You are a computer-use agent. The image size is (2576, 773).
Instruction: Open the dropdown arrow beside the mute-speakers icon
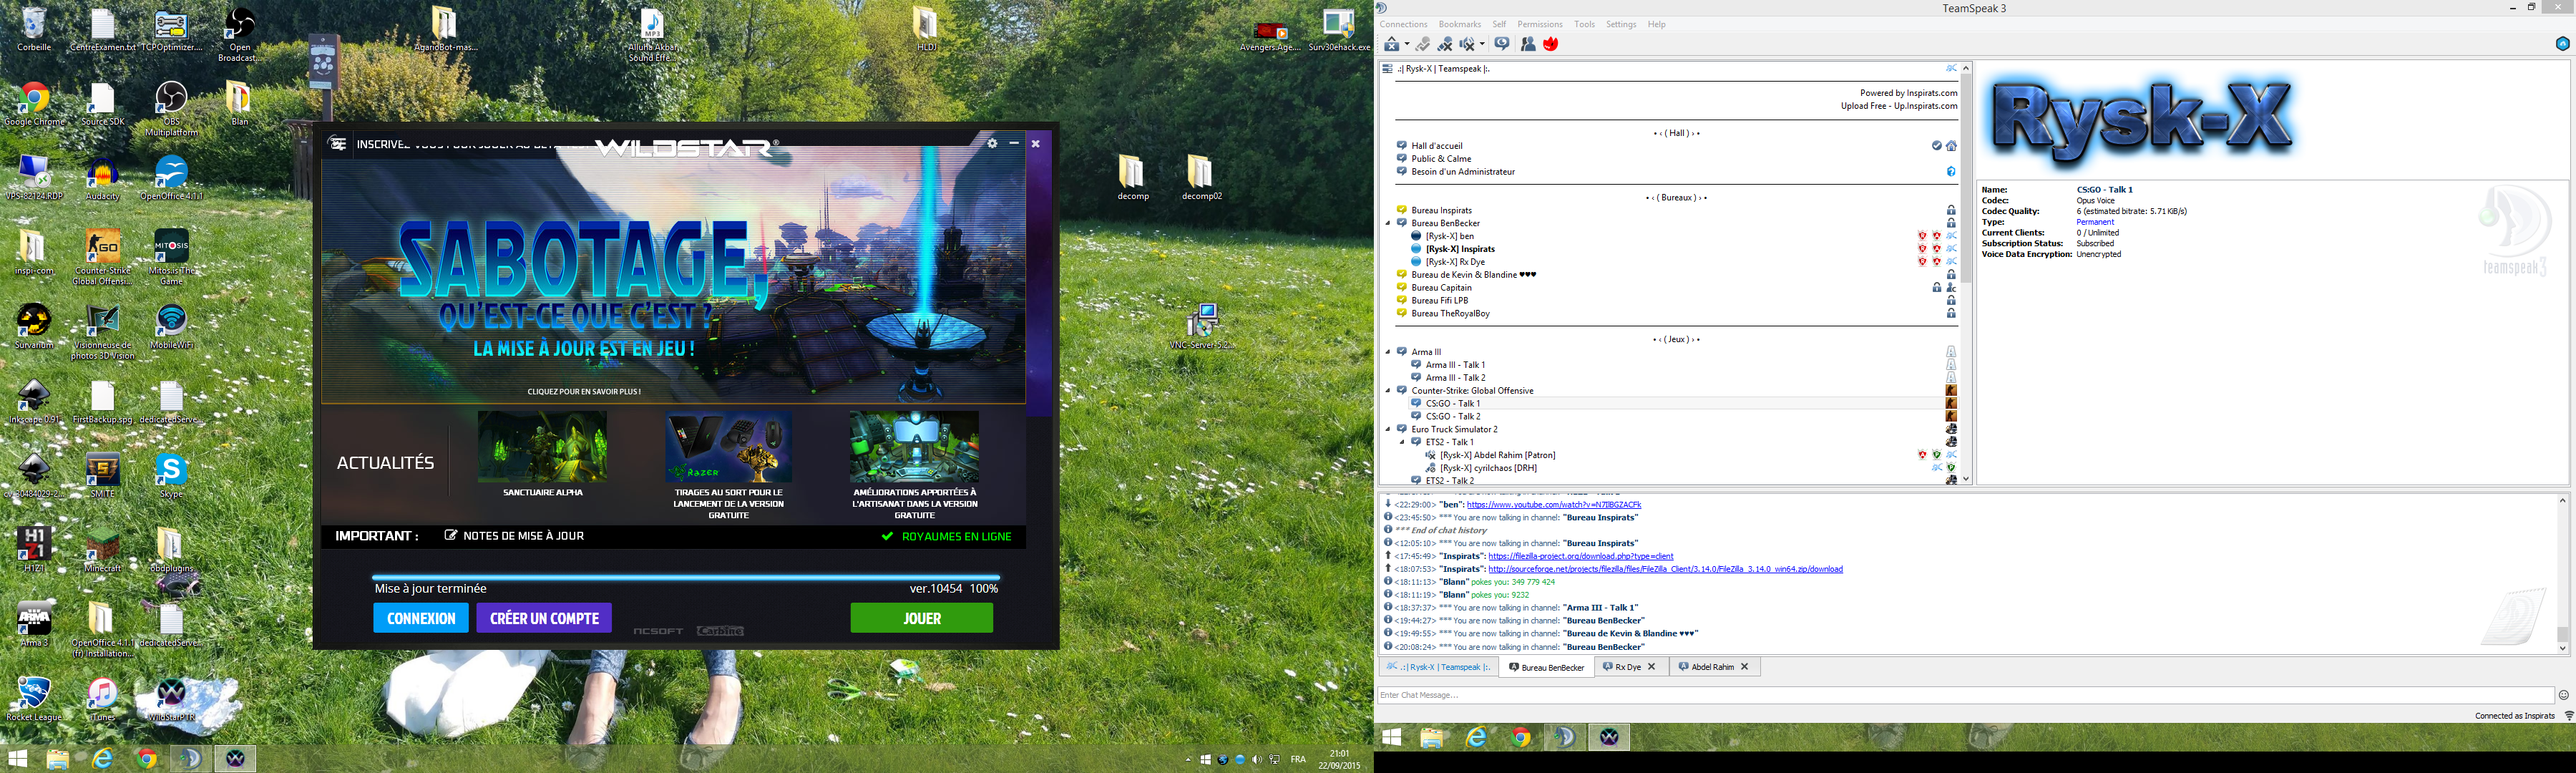[1482, 44]
